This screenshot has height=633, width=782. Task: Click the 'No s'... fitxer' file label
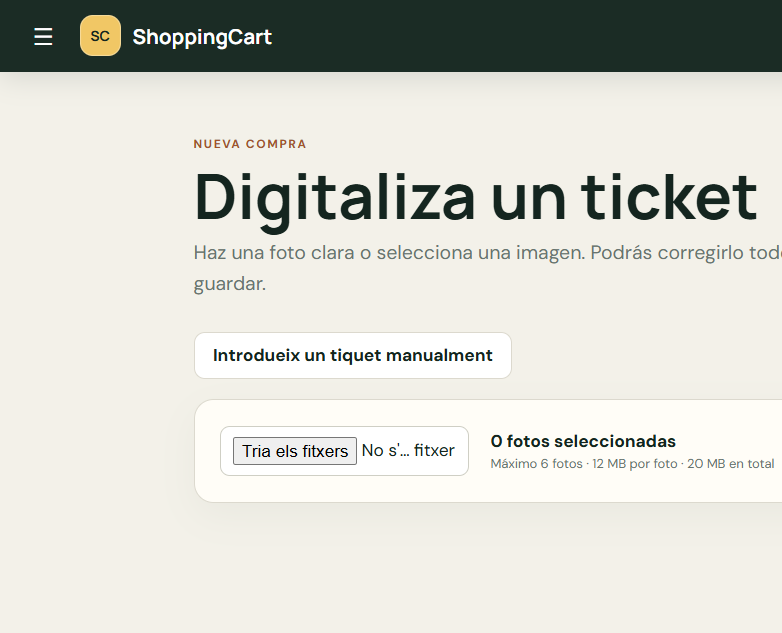(408, 450)
